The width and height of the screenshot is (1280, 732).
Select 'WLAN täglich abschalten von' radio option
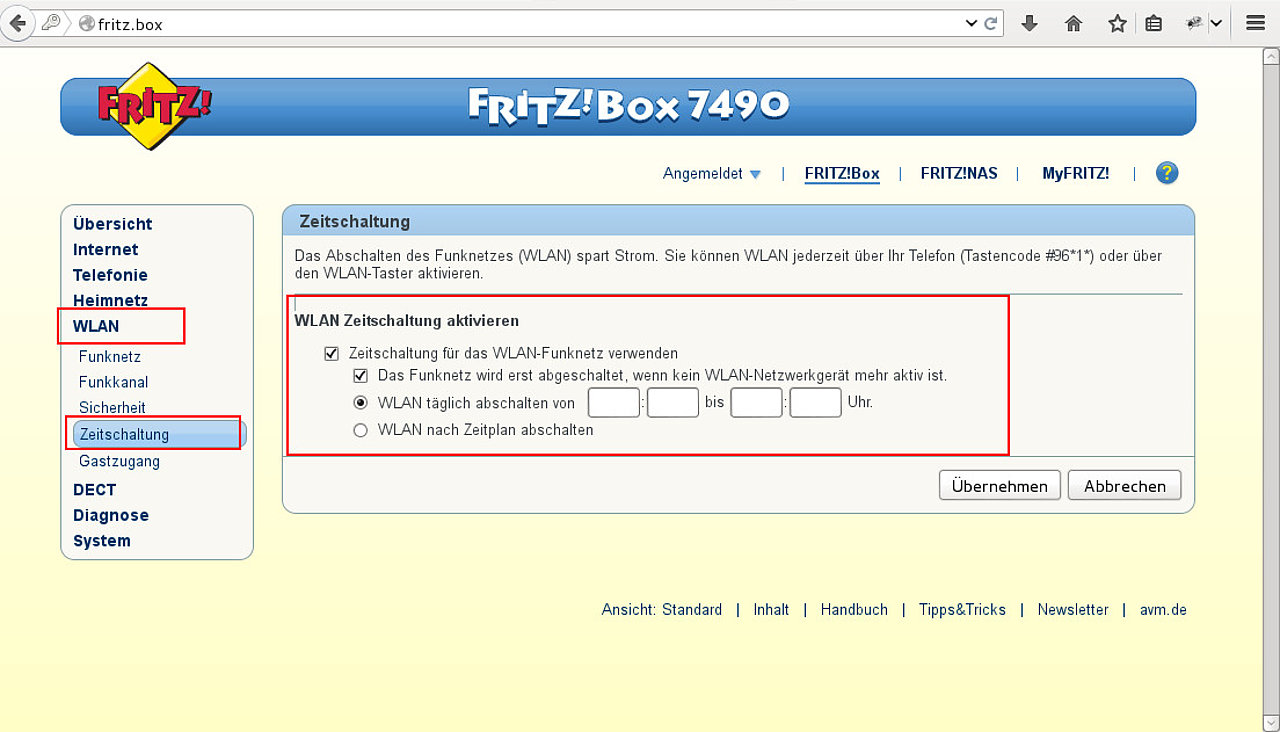361,403
